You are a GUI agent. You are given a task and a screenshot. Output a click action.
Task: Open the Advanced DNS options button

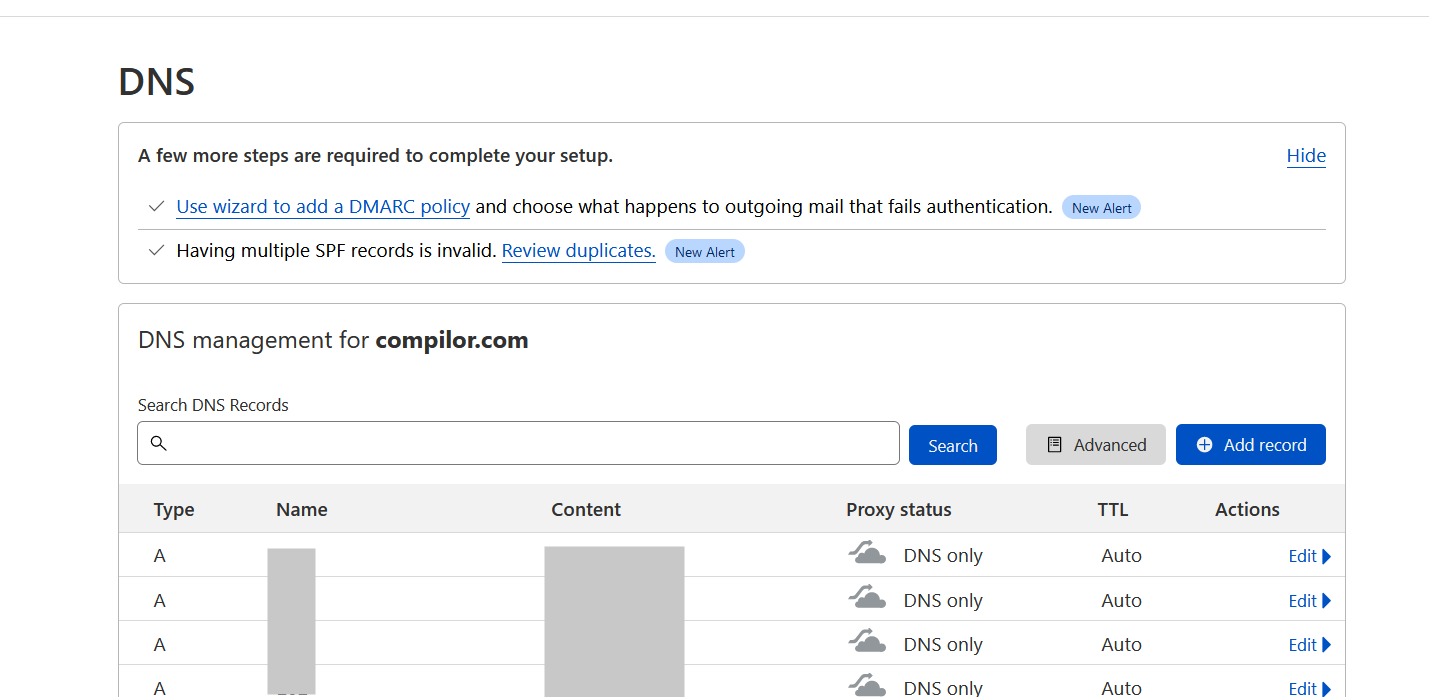pyautogui.click(x=1095, y=445)
